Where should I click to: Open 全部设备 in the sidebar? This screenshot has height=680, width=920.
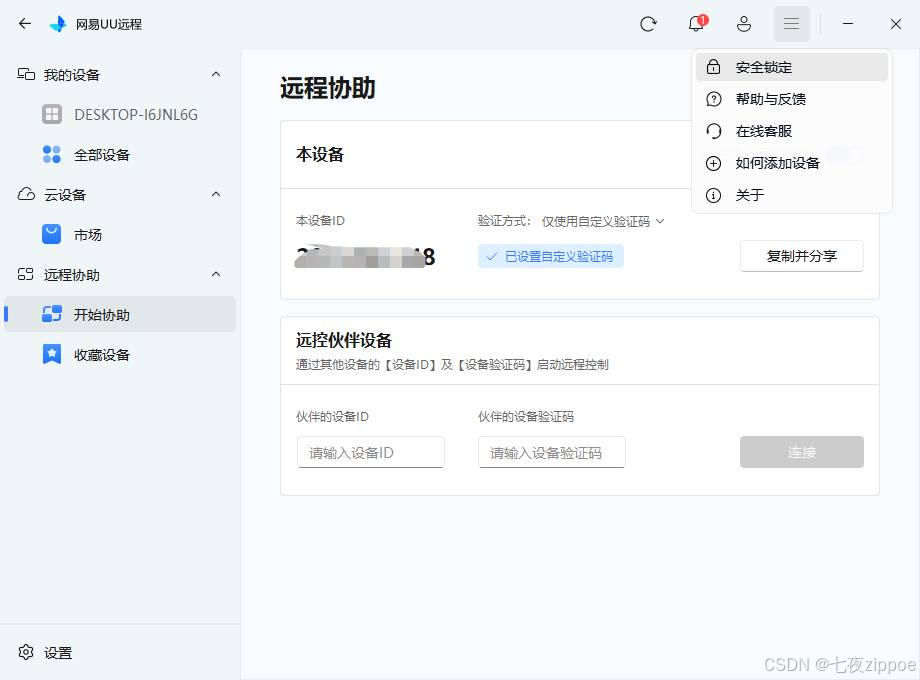pyautogui.click(x=101, y=155)
